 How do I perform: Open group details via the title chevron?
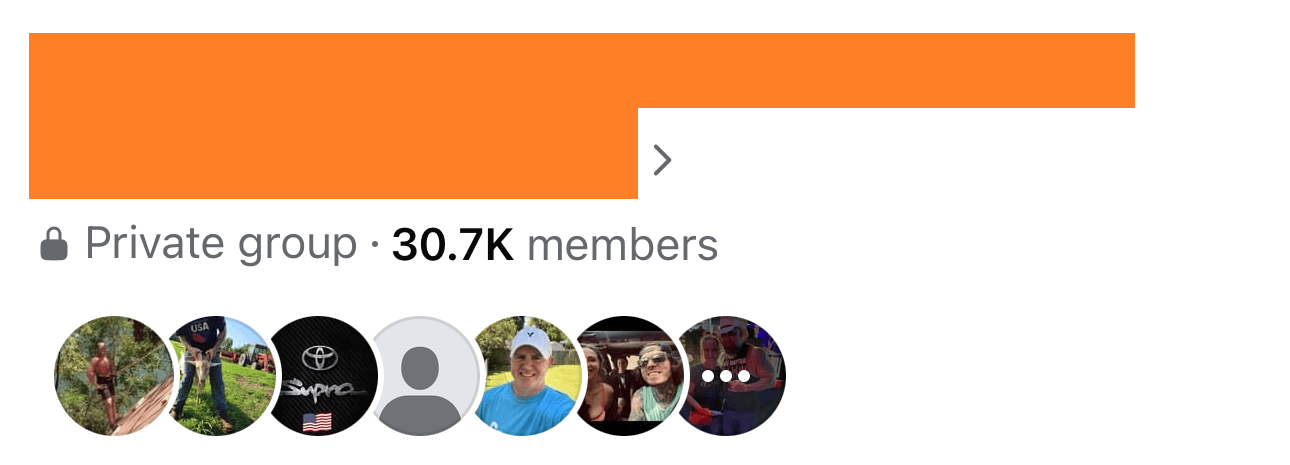pyautogui.click(x=662, y=159)
